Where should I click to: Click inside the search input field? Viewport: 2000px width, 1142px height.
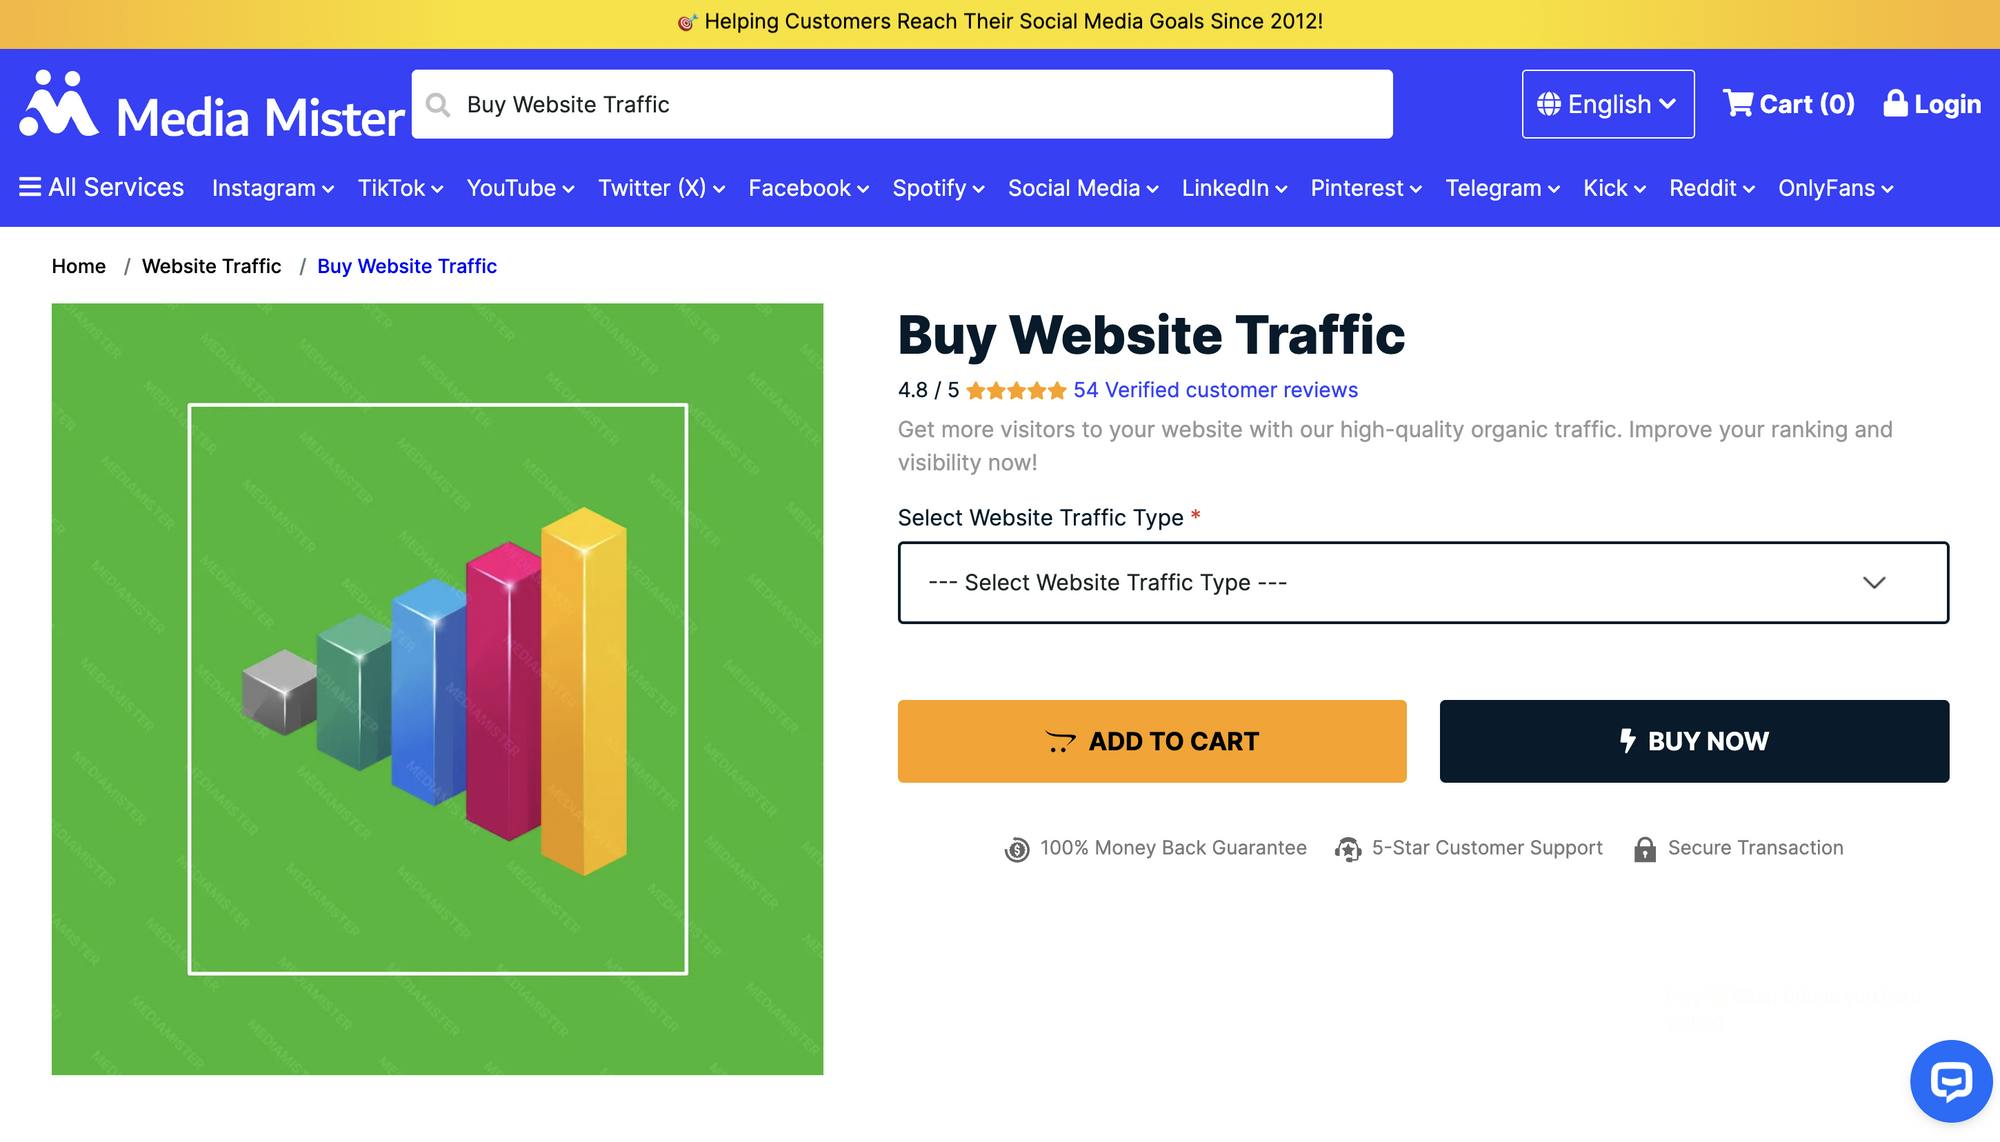[900, 104]
